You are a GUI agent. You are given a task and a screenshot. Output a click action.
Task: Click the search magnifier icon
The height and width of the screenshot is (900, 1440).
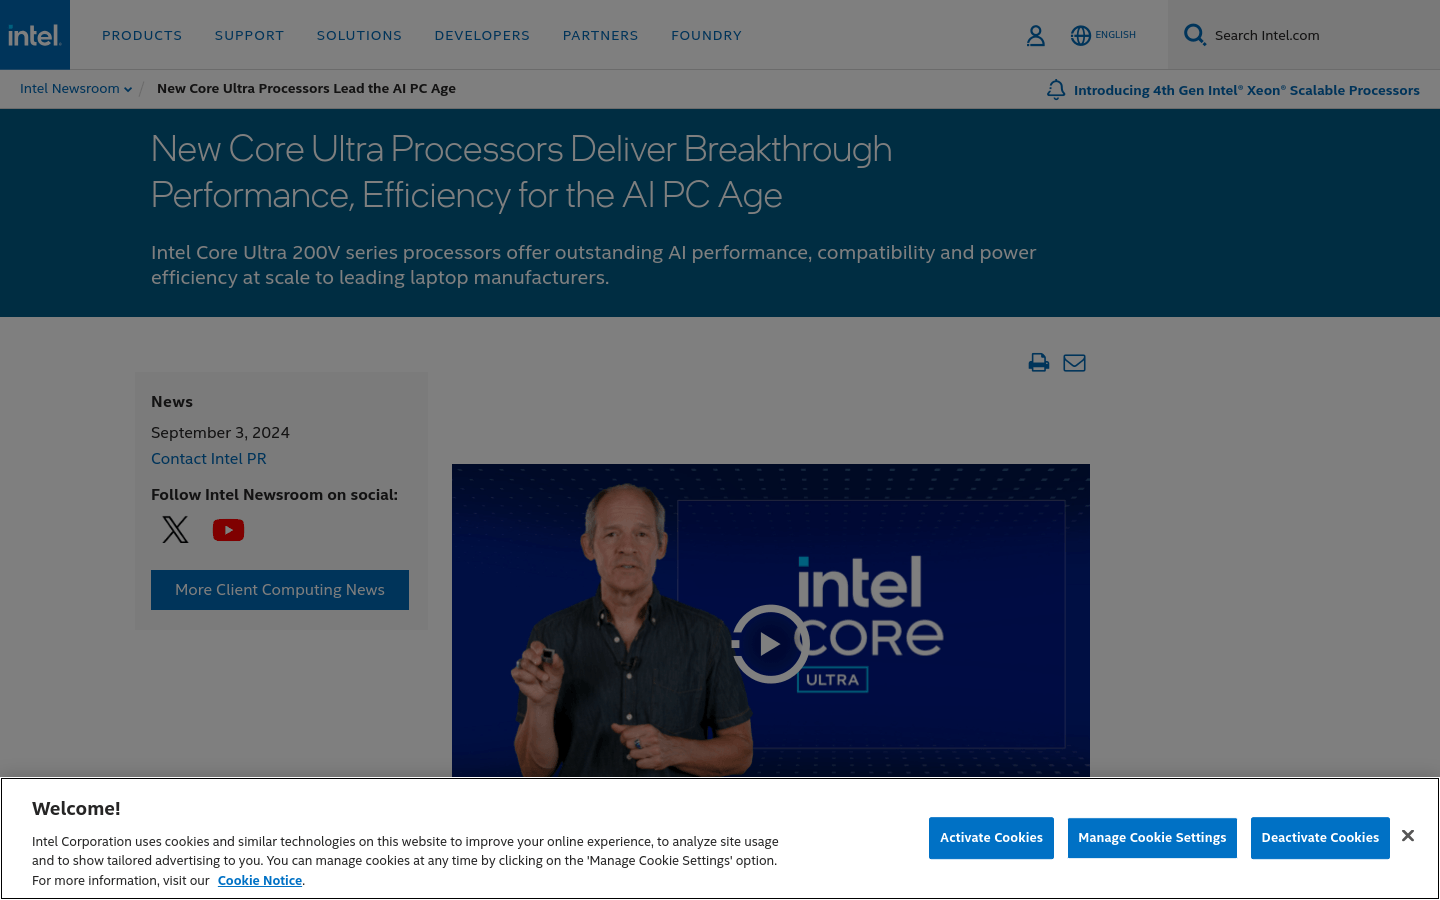[1194, 34]
